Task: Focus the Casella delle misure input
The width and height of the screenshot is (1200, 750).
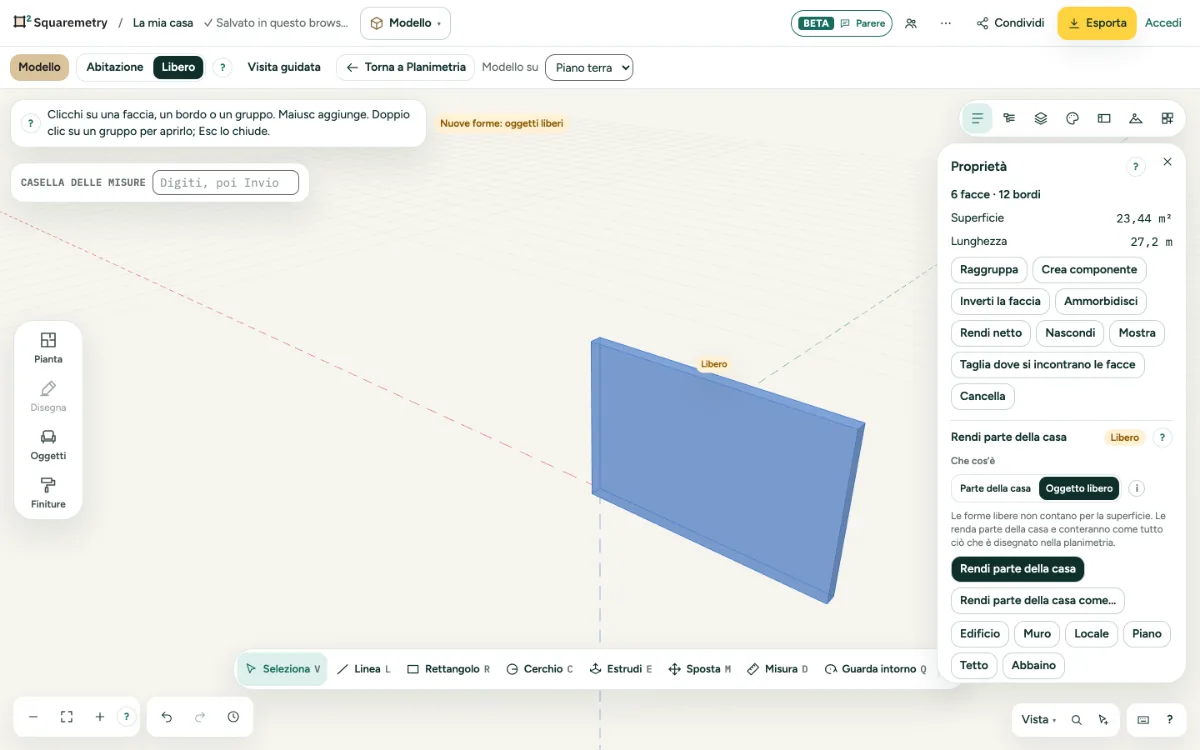Action: click(225, 183)
